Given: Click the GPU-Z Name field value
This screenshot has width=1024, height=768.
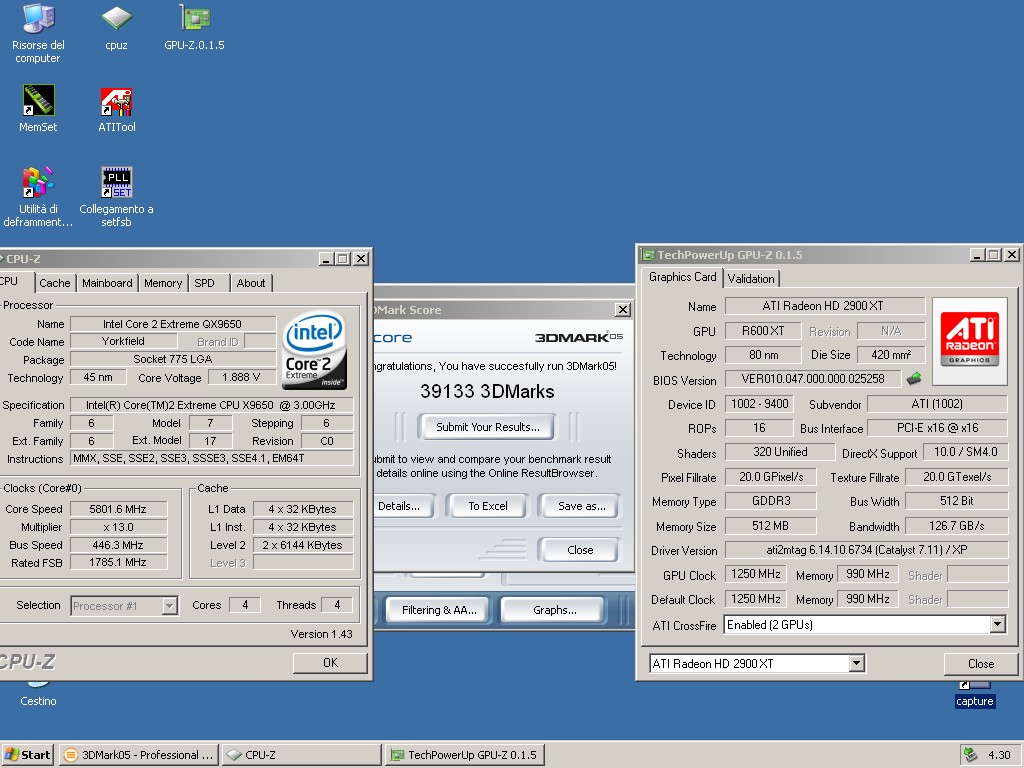Looking at the screenshot, I should click(825, 306).
